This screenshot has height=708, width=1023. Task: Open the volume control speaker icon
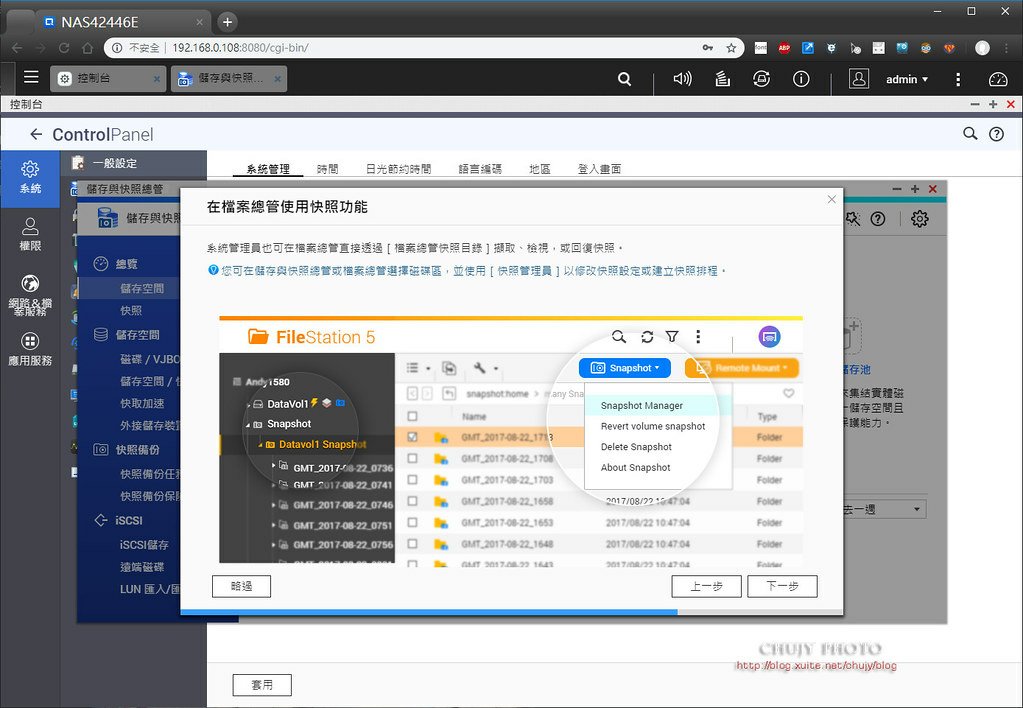tap(682, 79)
